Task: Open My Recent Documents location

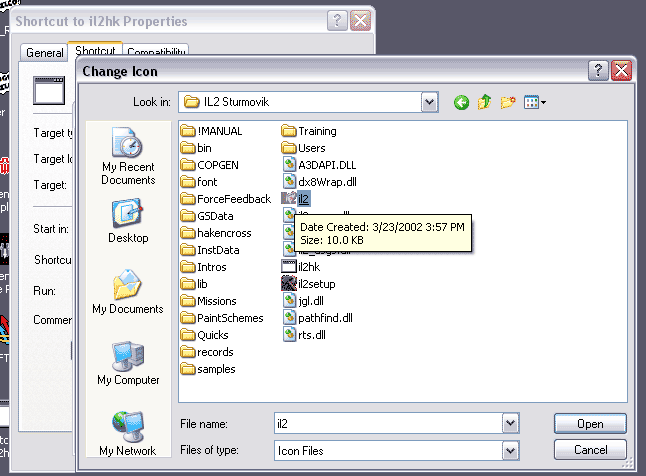Action: [128, 157]
